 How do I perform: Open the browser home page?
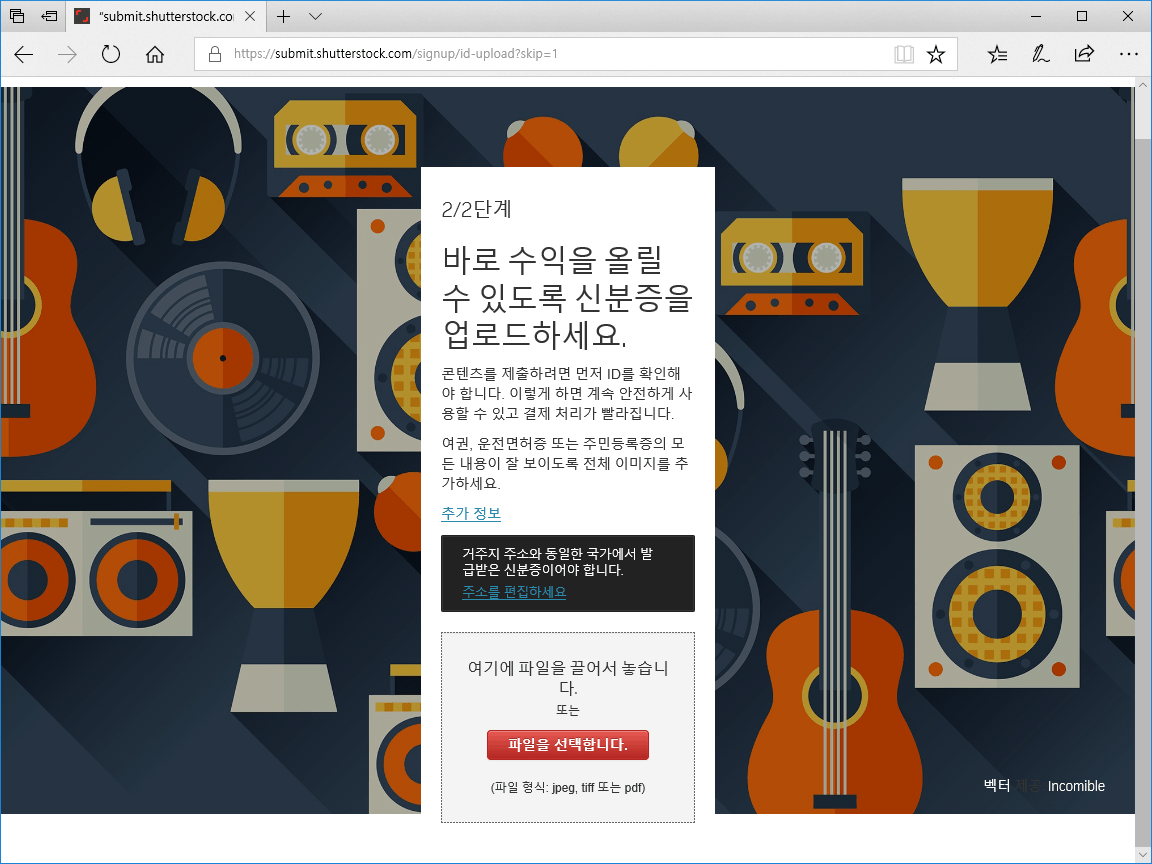click(x=154, y=54)
